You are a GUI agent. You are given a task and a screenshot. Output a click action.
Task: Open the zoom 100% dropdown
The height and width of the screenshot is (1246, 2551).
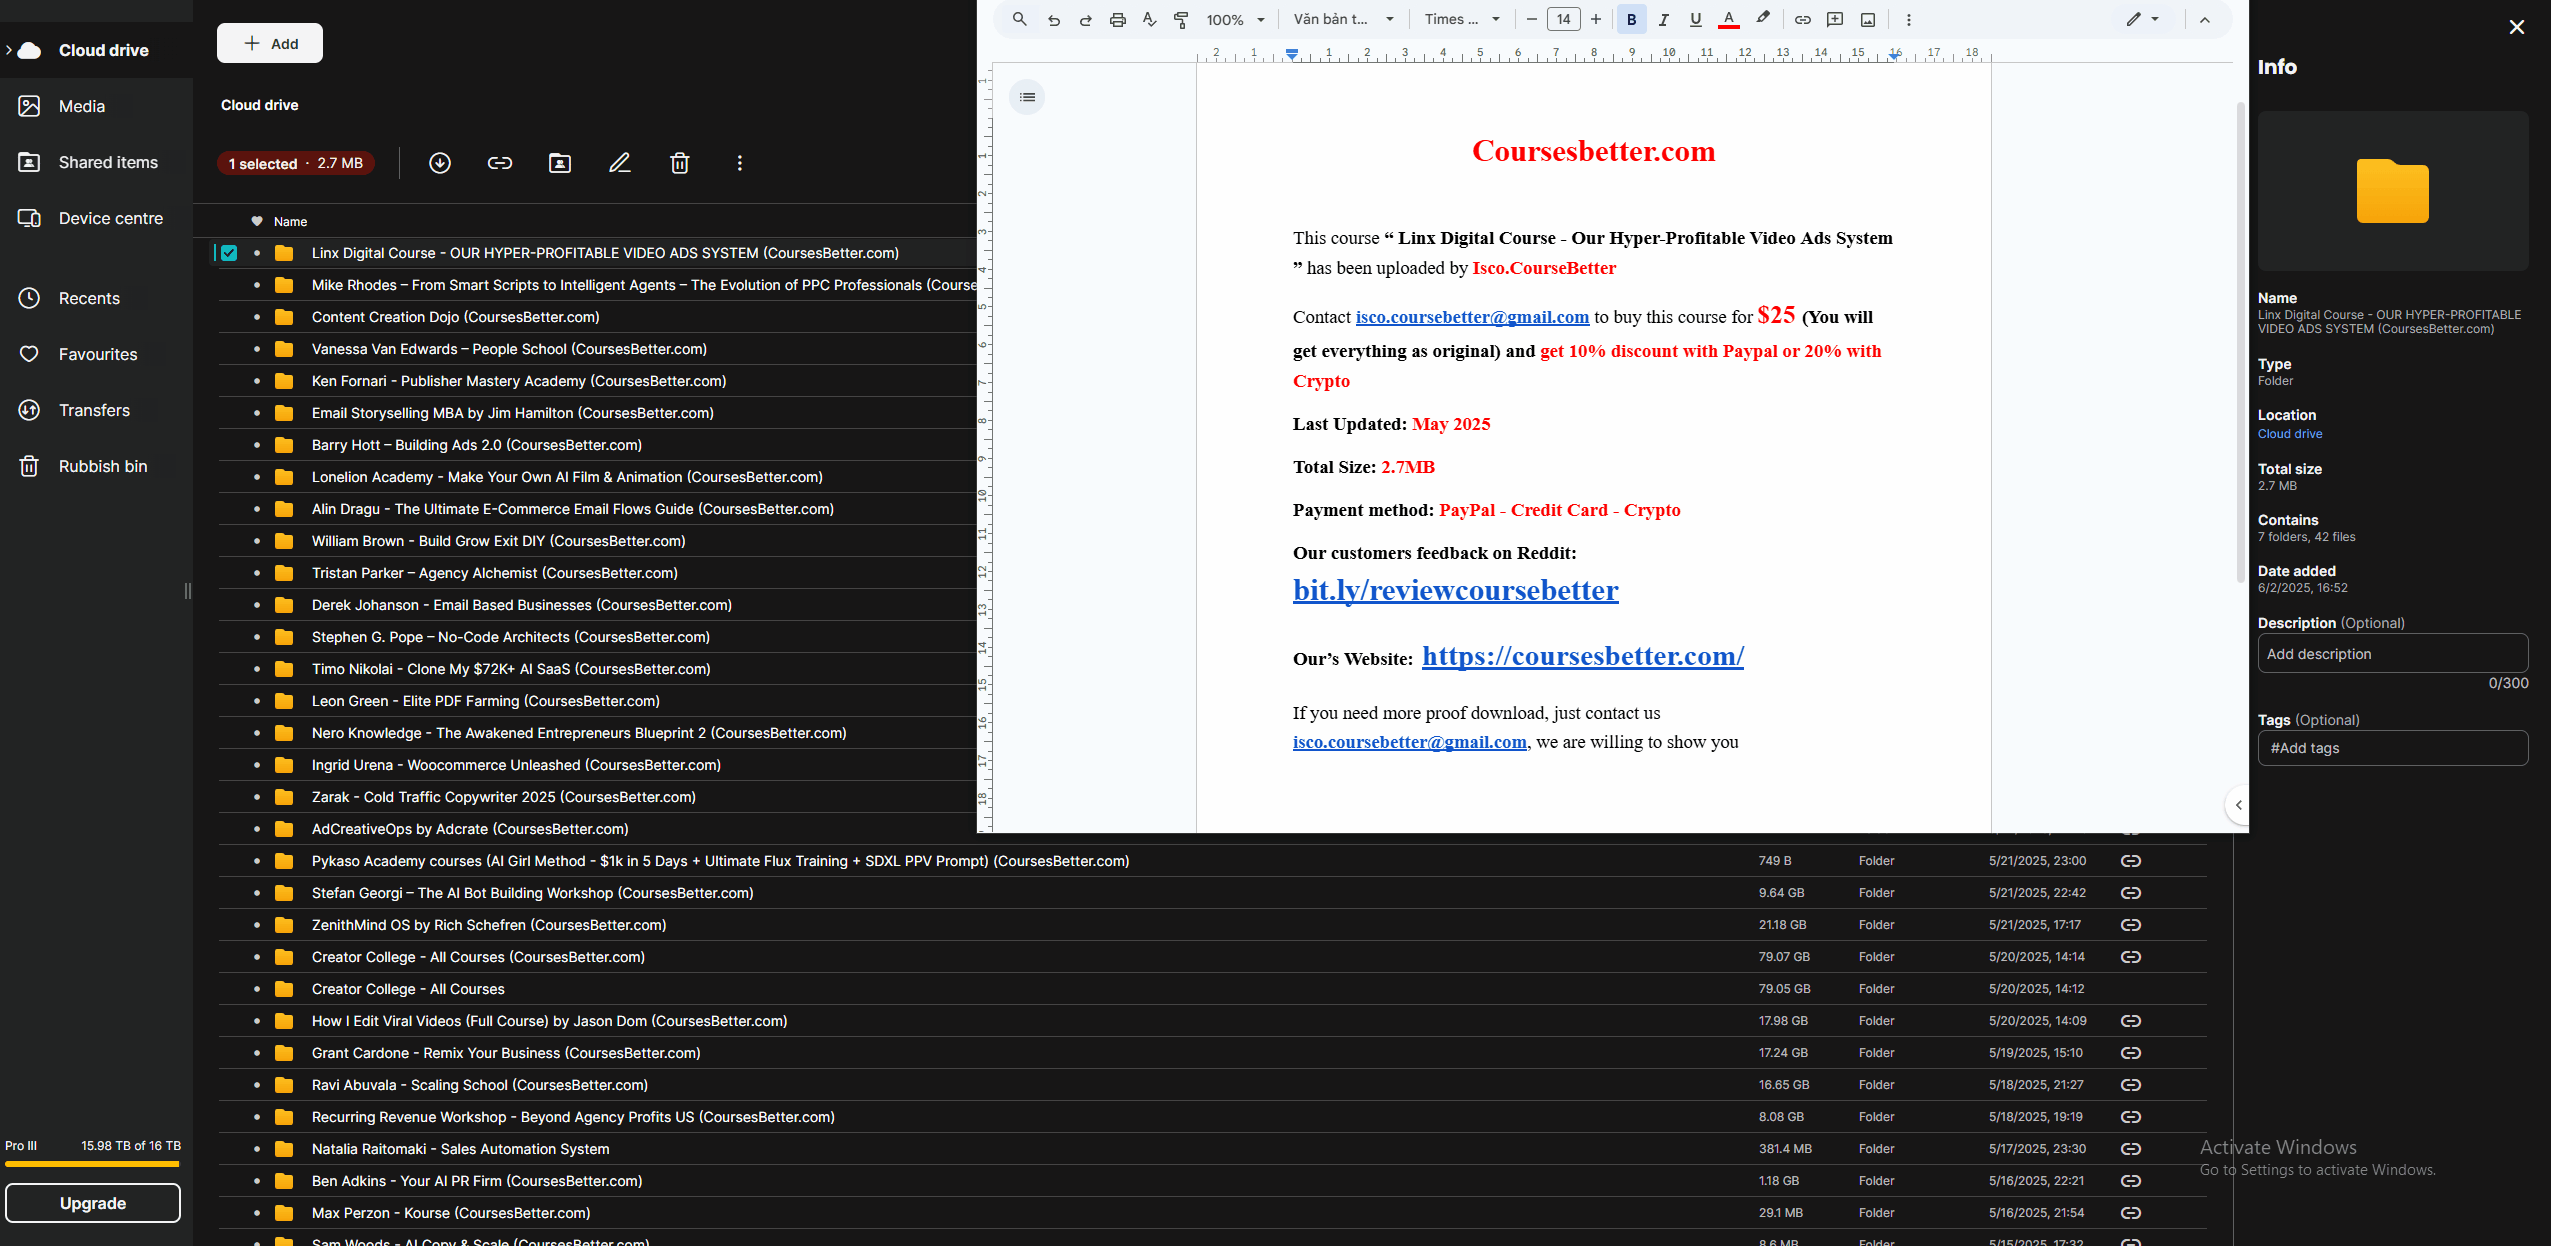1235,19
